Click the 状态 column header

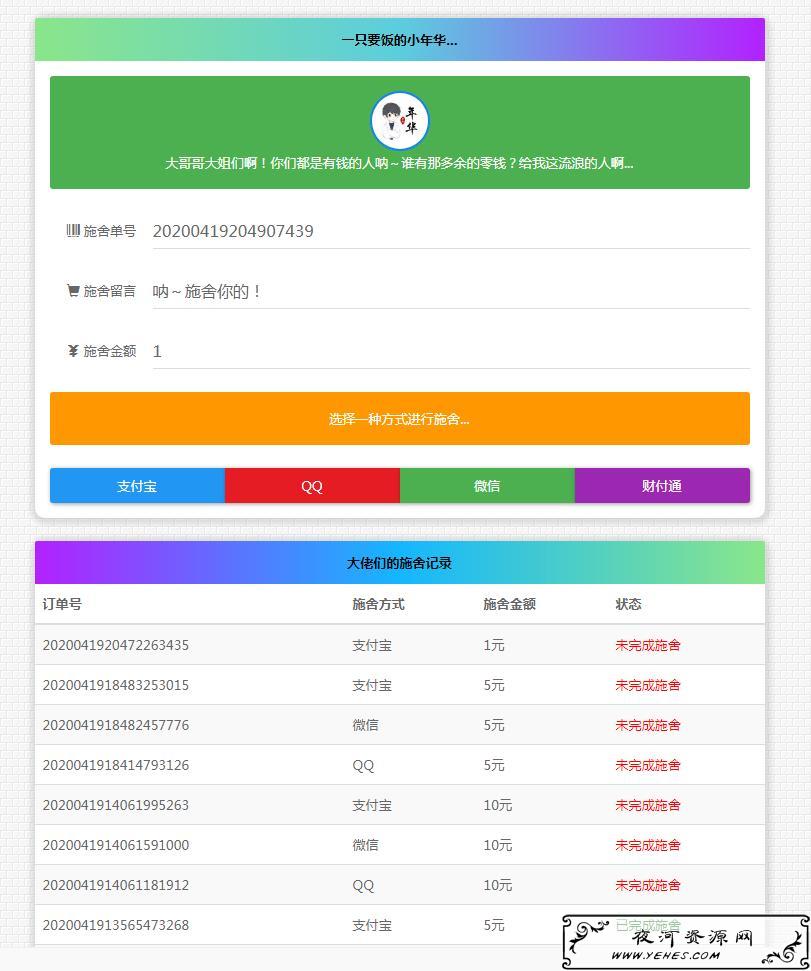(628, 604)
